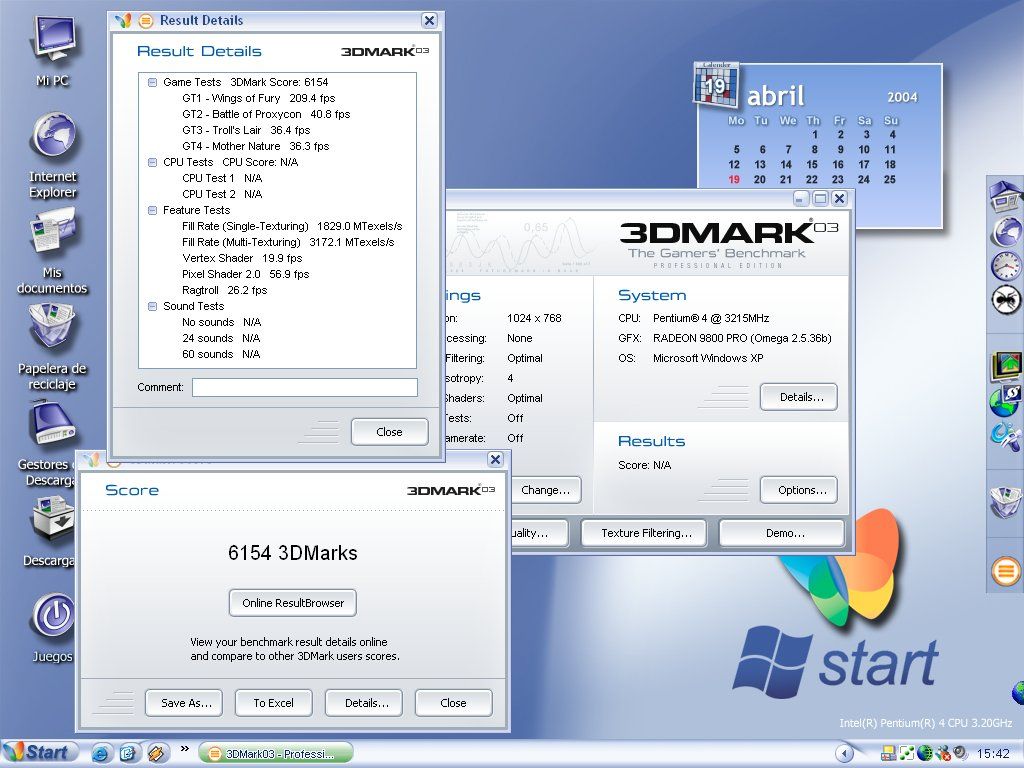Open Juegos power-button desktop icon
This screenshot has height=768, width=1024.
click(52, 616)
